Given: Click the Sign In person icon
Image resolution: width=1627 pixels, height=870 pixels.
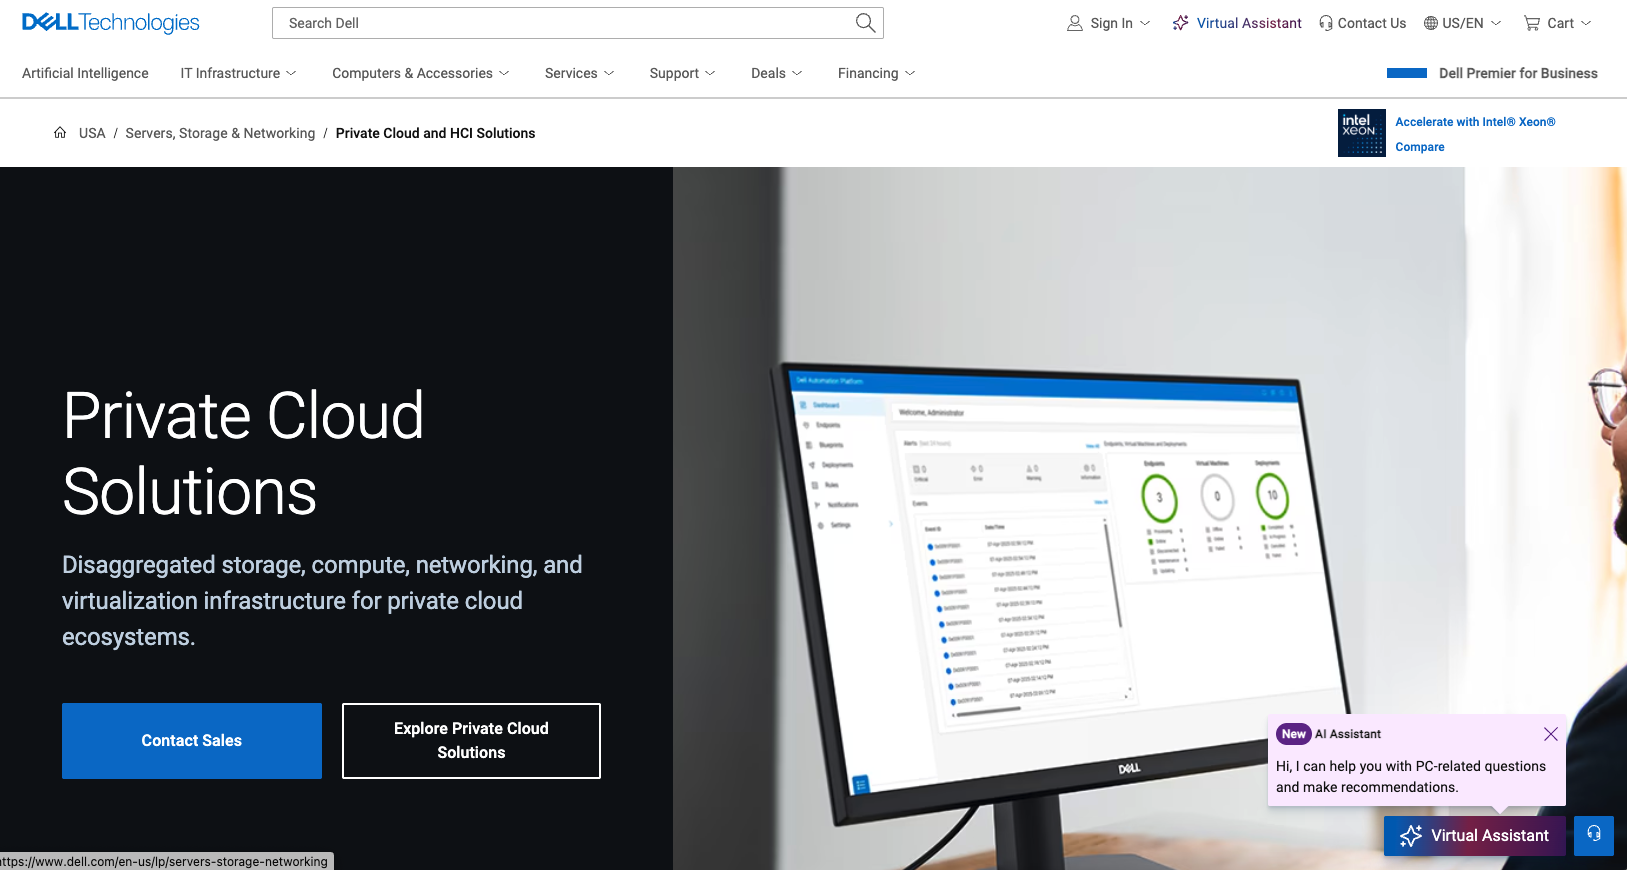Looking at the screenshot, I should [x=1075, y=23].
